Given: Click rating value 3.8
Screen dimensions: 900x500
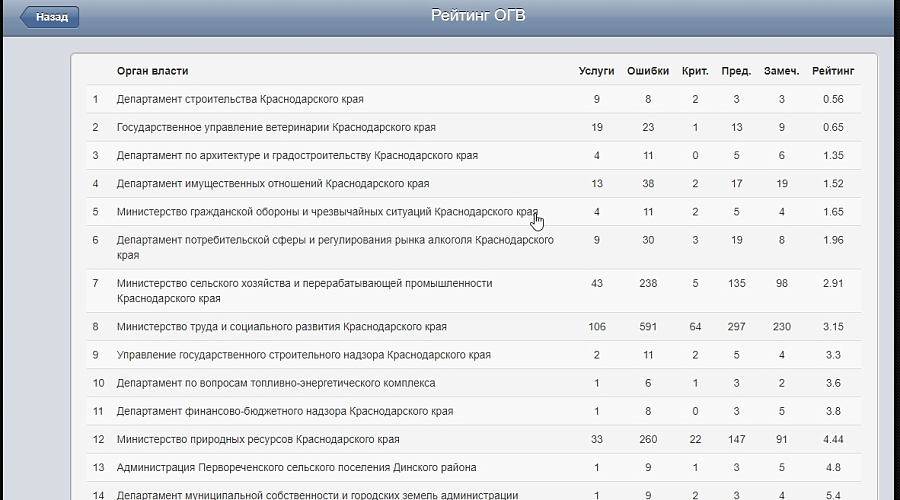Looking at the screenshot, I should tap(833, 411).
